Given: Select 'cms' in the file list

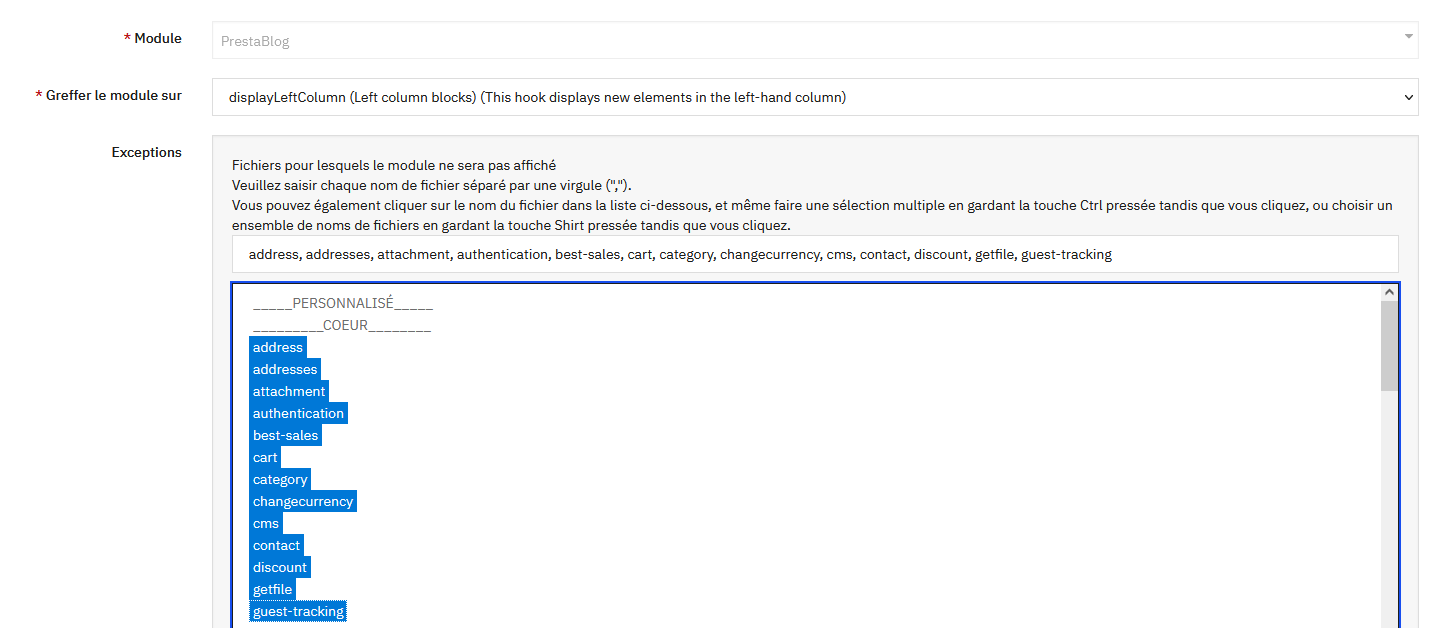Looking at the screenshot, I should (x=266, y=524).
